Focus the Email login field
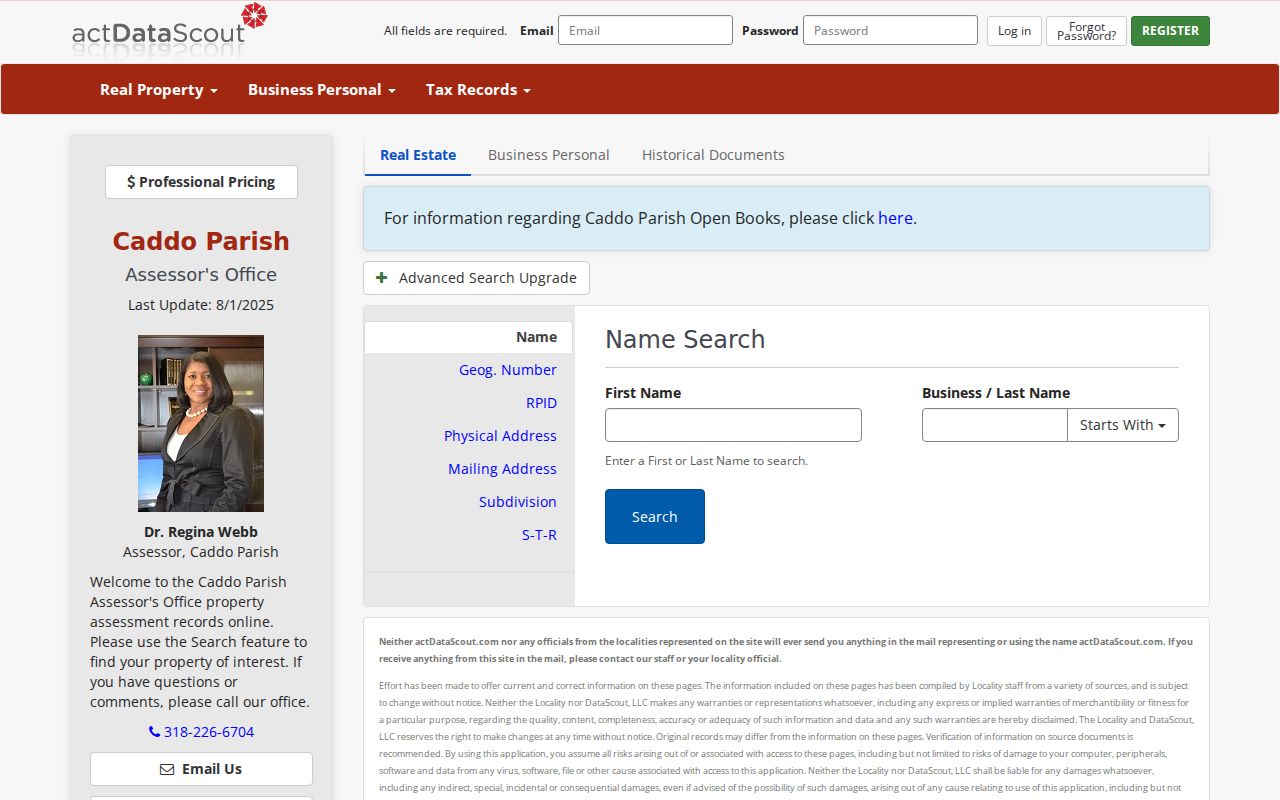The image size is (1280, 800). tap(645, 30)
